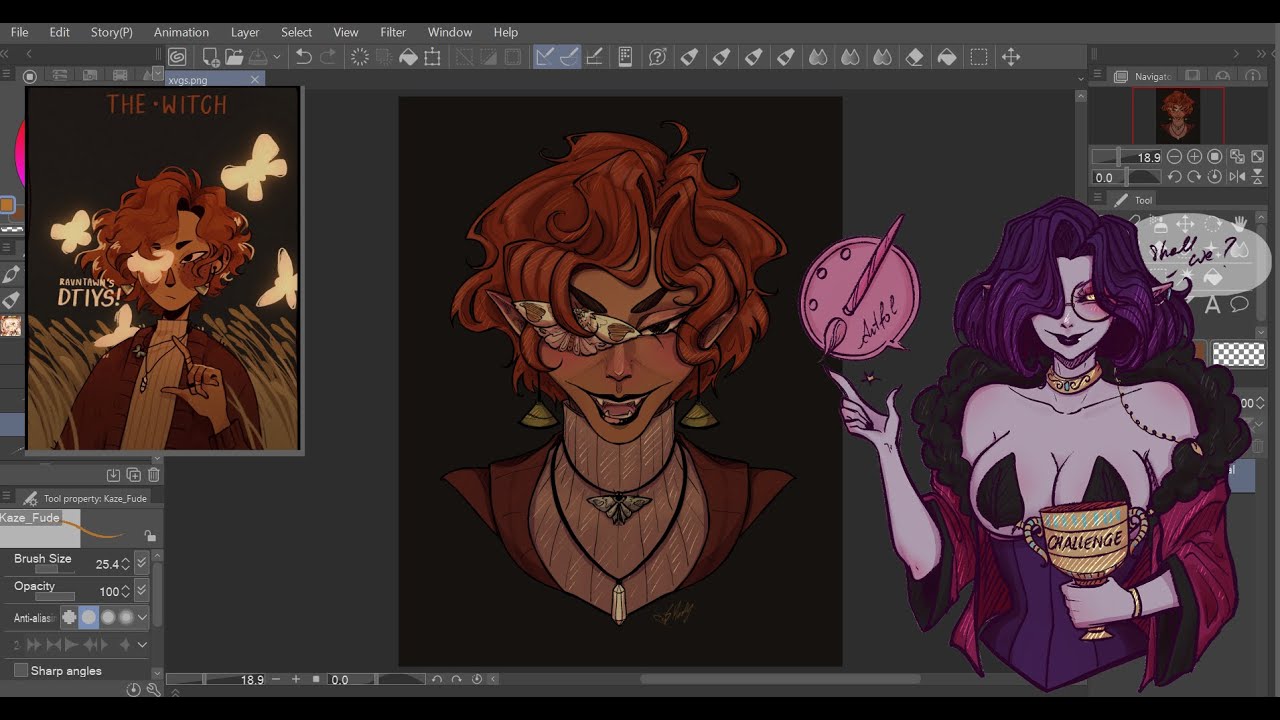Open the help question-mark icon

658,57
